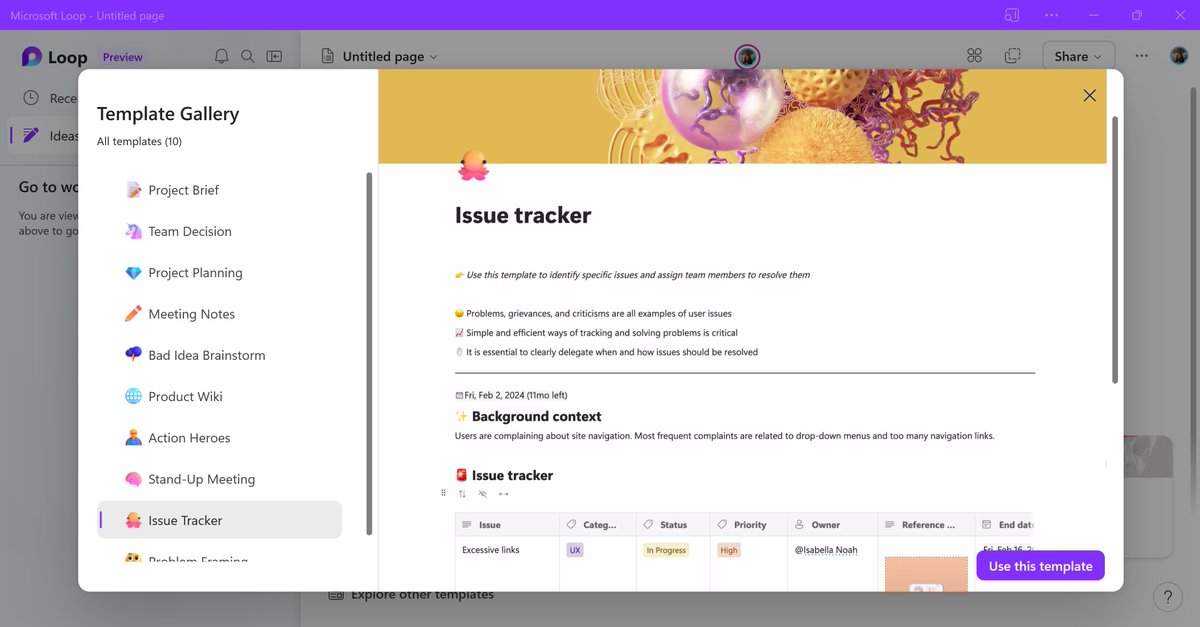Click the Priority column header
The image size is (1200, 627).
(x=749, y=524)
